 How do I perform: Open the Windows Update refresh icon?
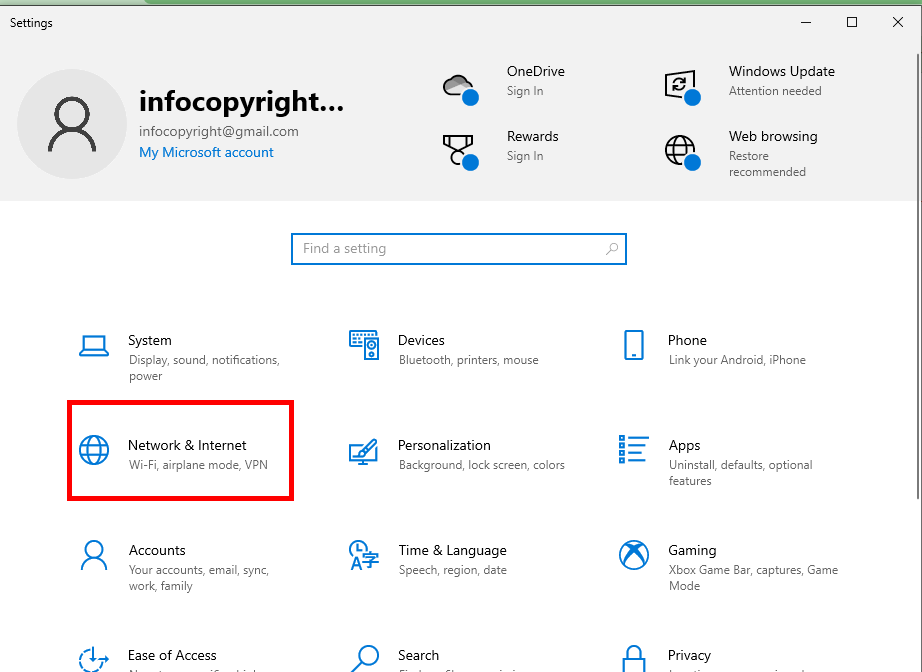click(682, 88)
